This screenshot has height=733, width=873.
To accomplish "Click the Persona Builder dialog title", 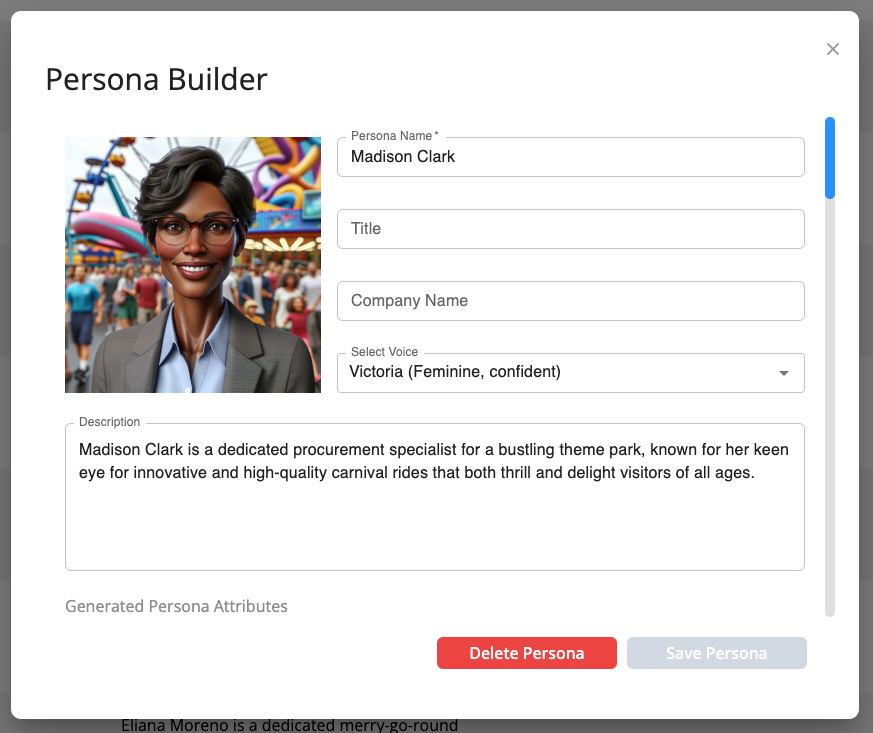I will click(x=156, y=79).
